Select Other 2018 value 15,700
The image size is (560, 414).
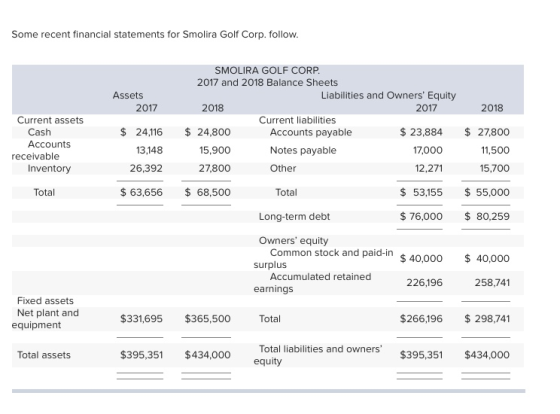495,168
